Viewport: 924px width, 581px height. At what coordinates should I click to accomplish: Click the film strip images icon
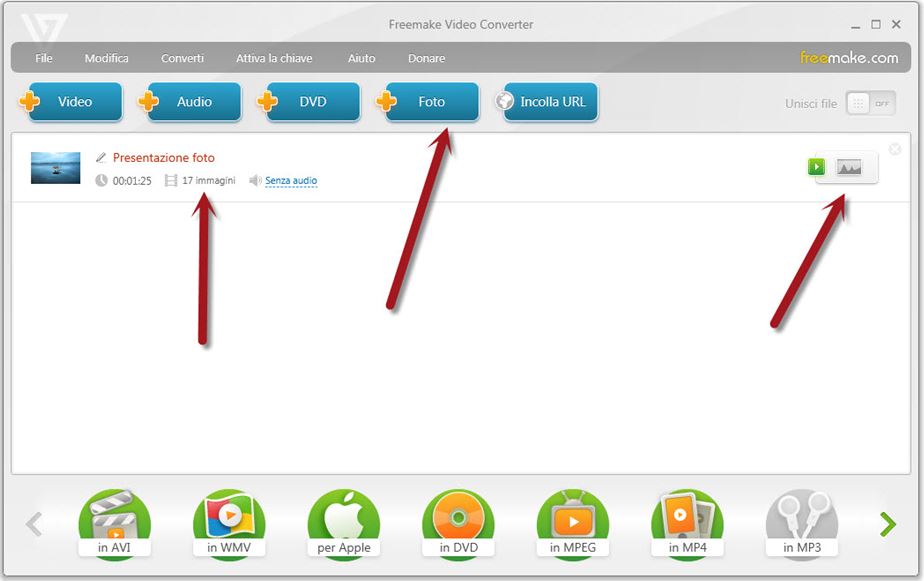click(171, 180)
